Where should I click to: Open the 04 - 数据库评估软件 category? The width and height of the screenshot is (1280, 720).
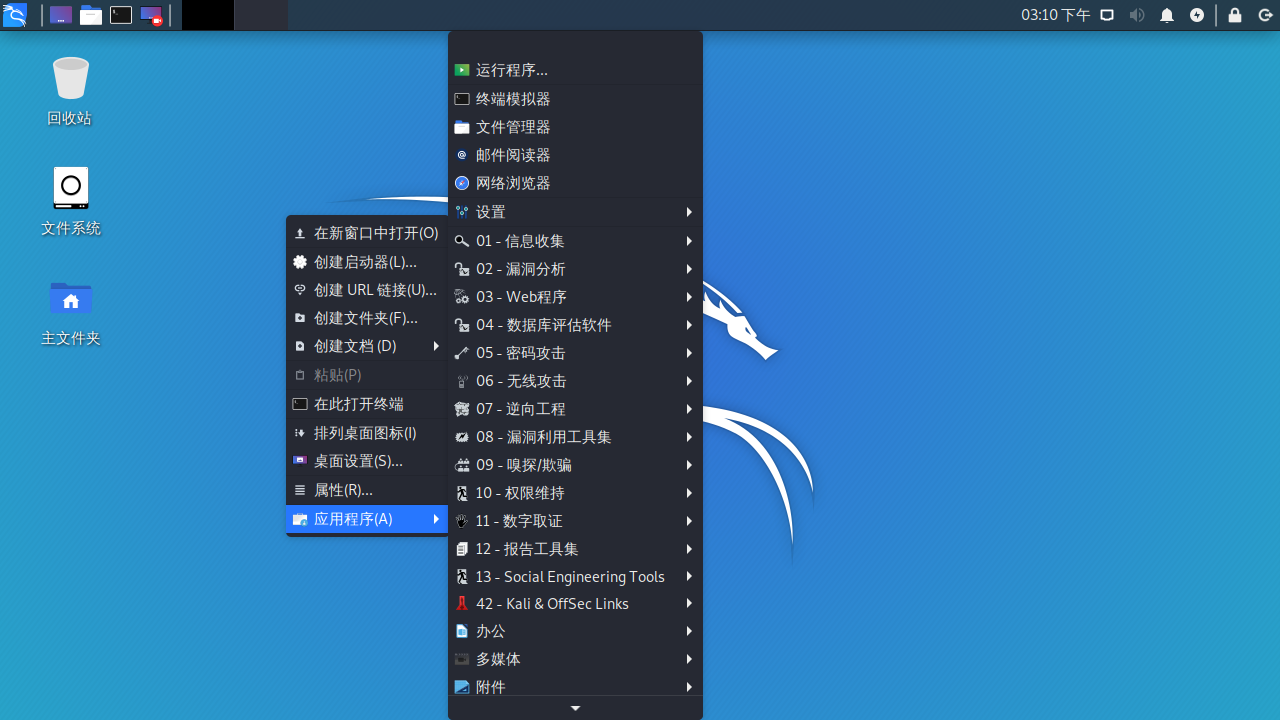(x=575, y=325)
